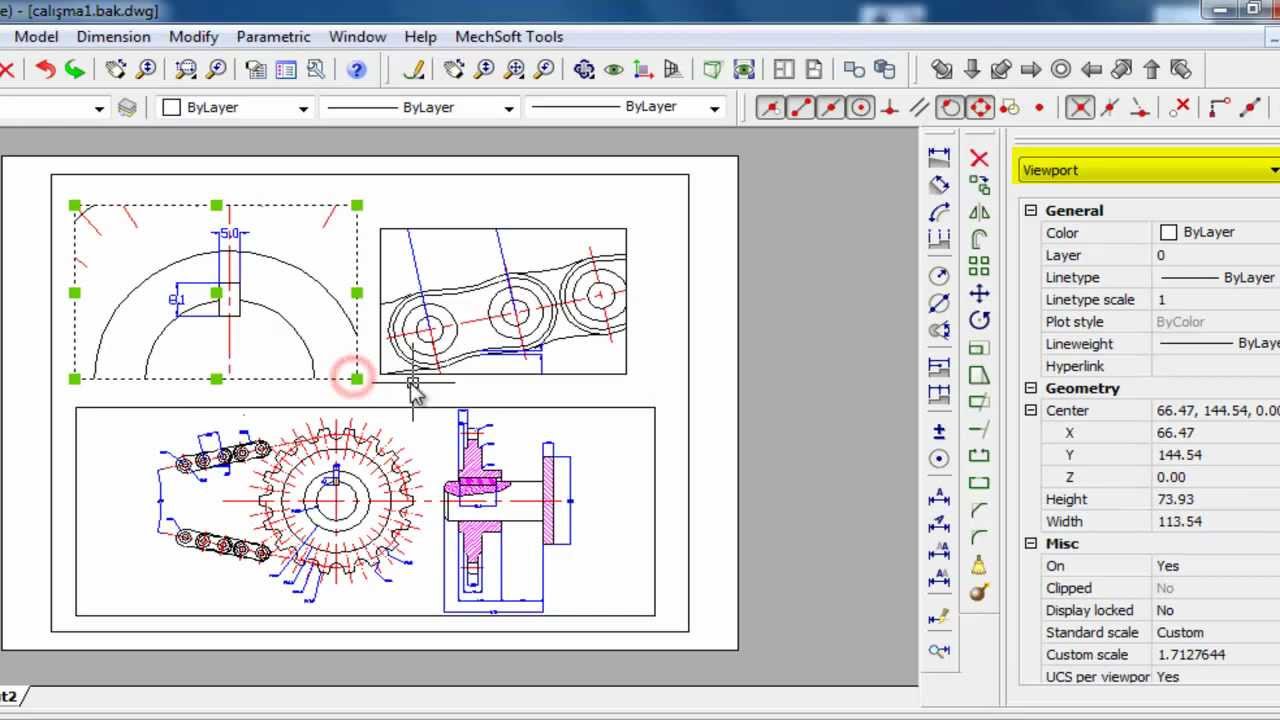1280x720 pixels.
Task: Toggle Tangent object snap
Action: 950,107
